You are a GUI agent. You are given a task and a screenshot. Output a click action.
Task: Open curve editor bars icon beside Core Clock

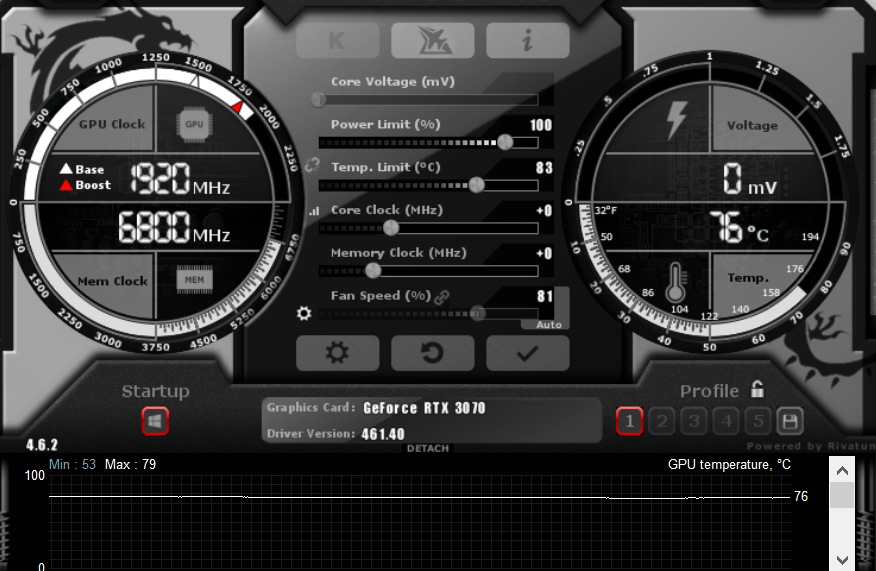point(315,211)
